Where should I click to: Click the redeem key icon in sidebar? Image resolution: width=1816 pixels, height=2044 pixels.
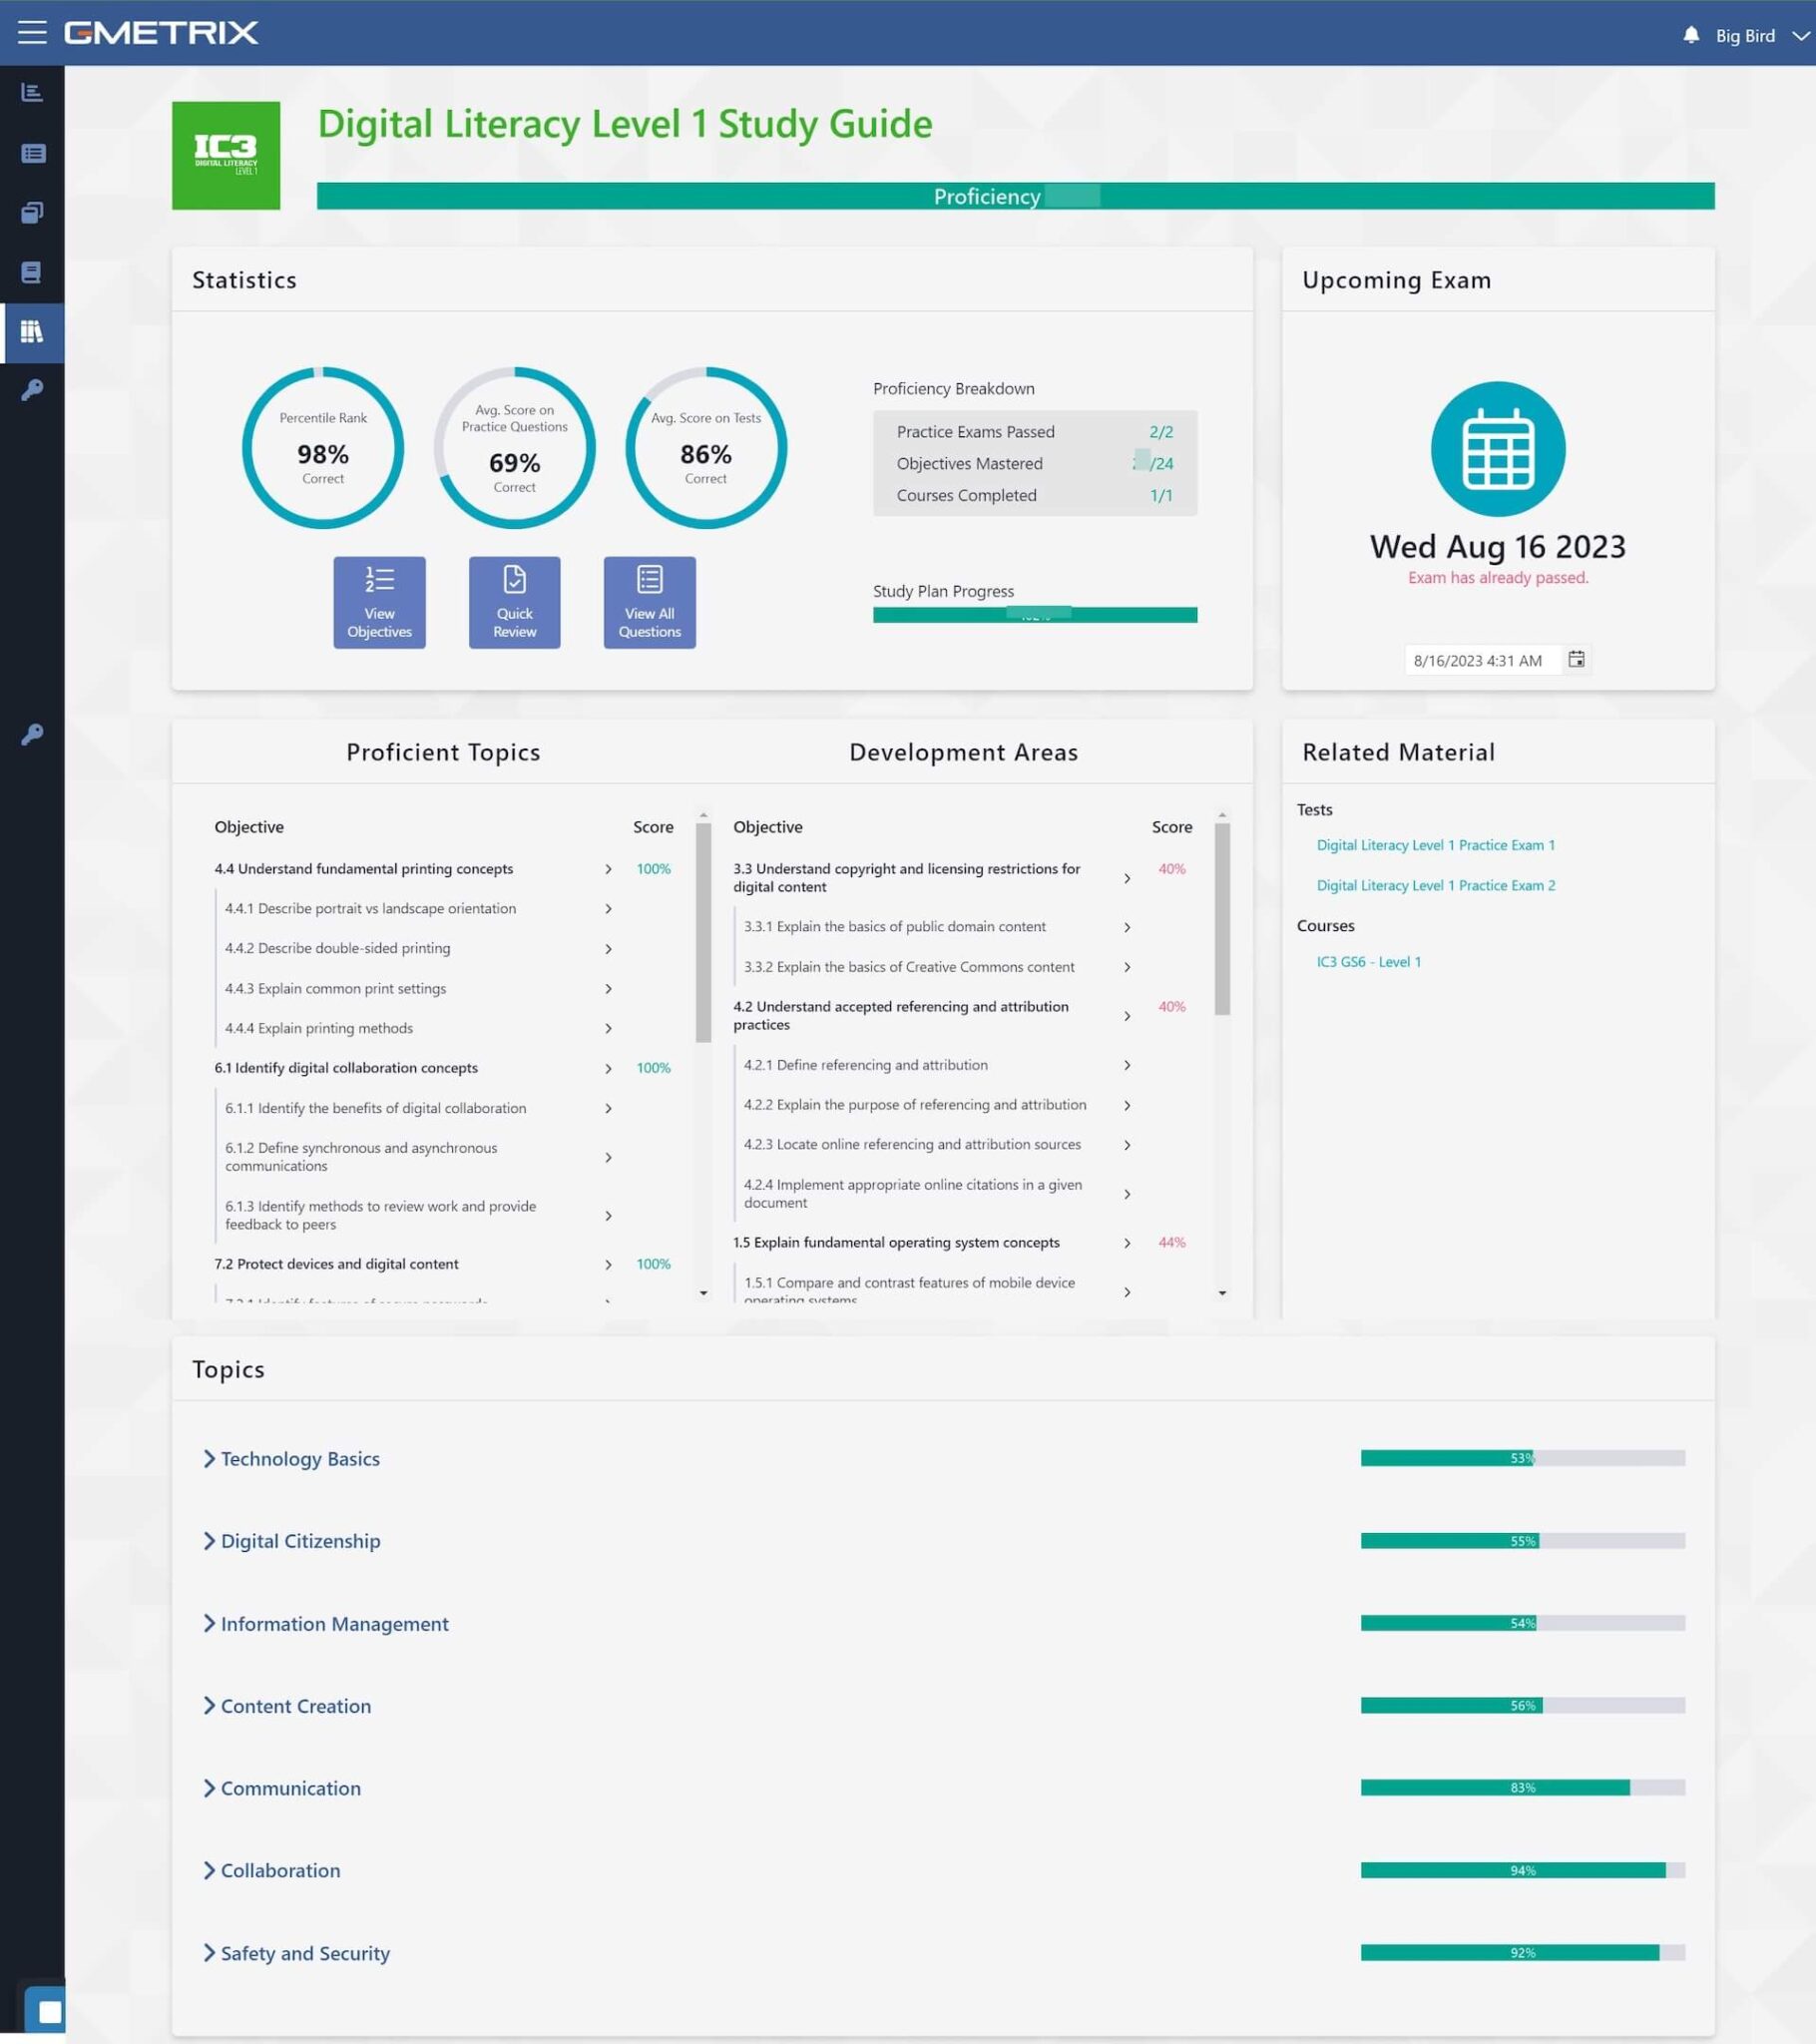pos(33,391)
